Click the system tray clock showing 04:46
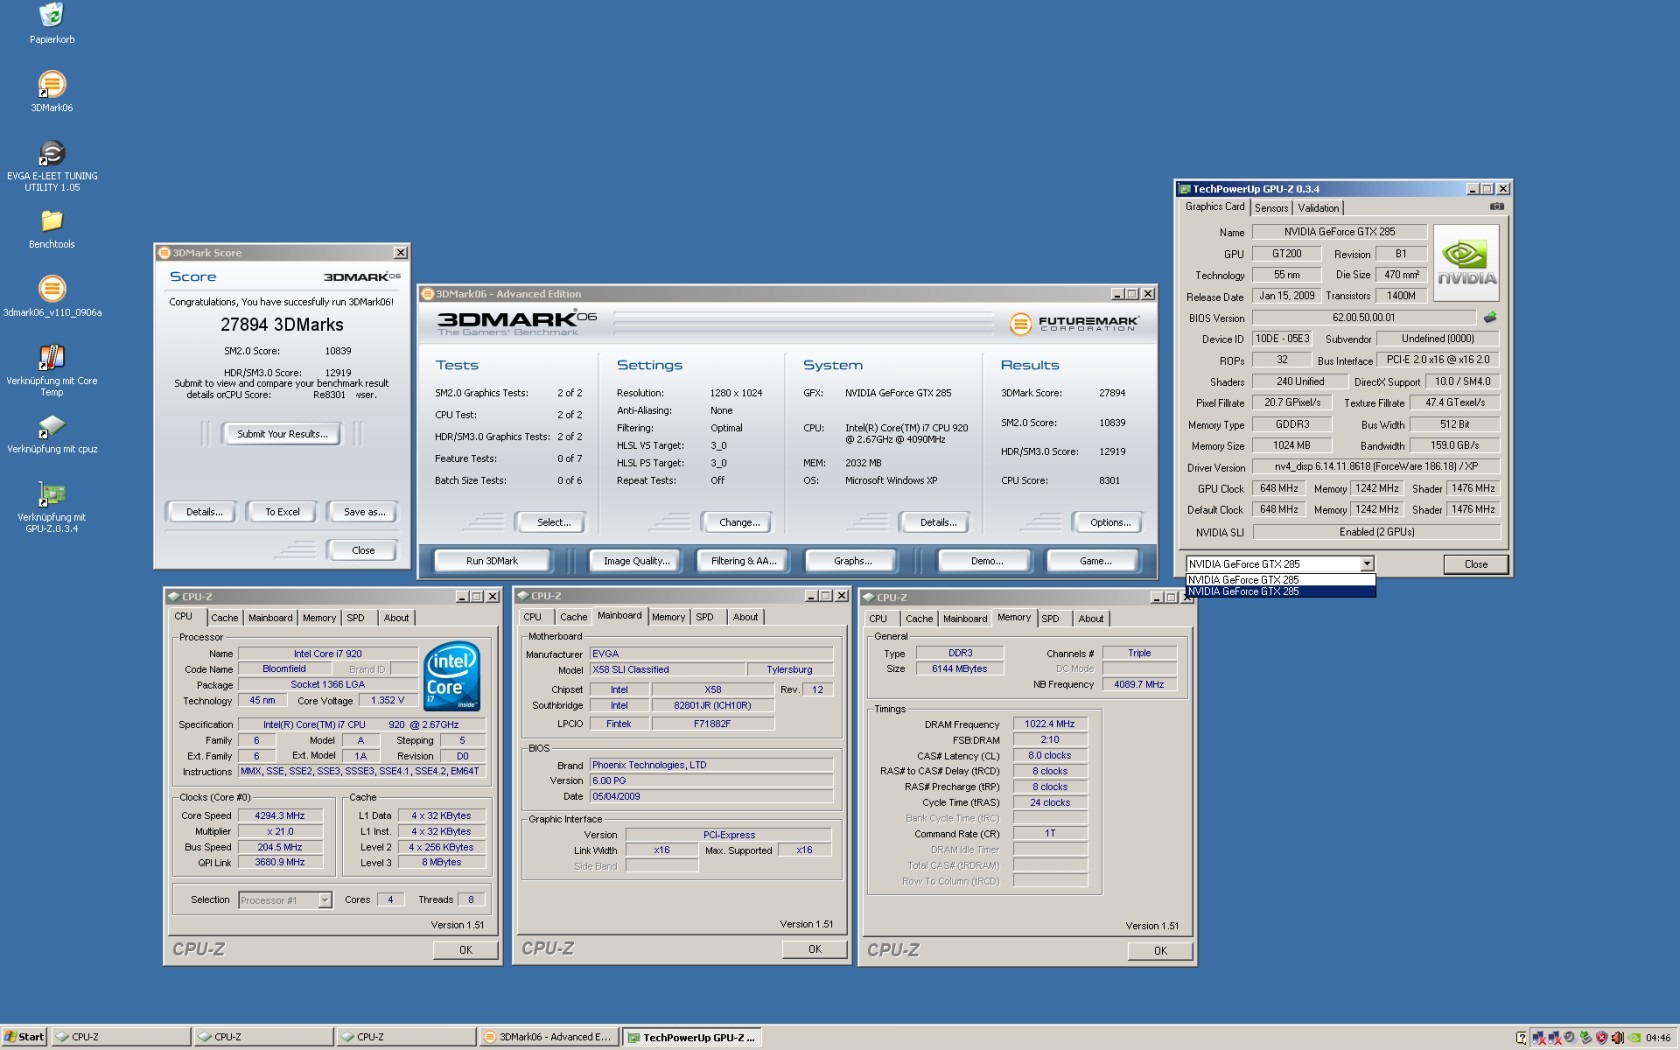Image resolution: width=1680 pixels, height=1050 pixels. coord(1658,1038)
